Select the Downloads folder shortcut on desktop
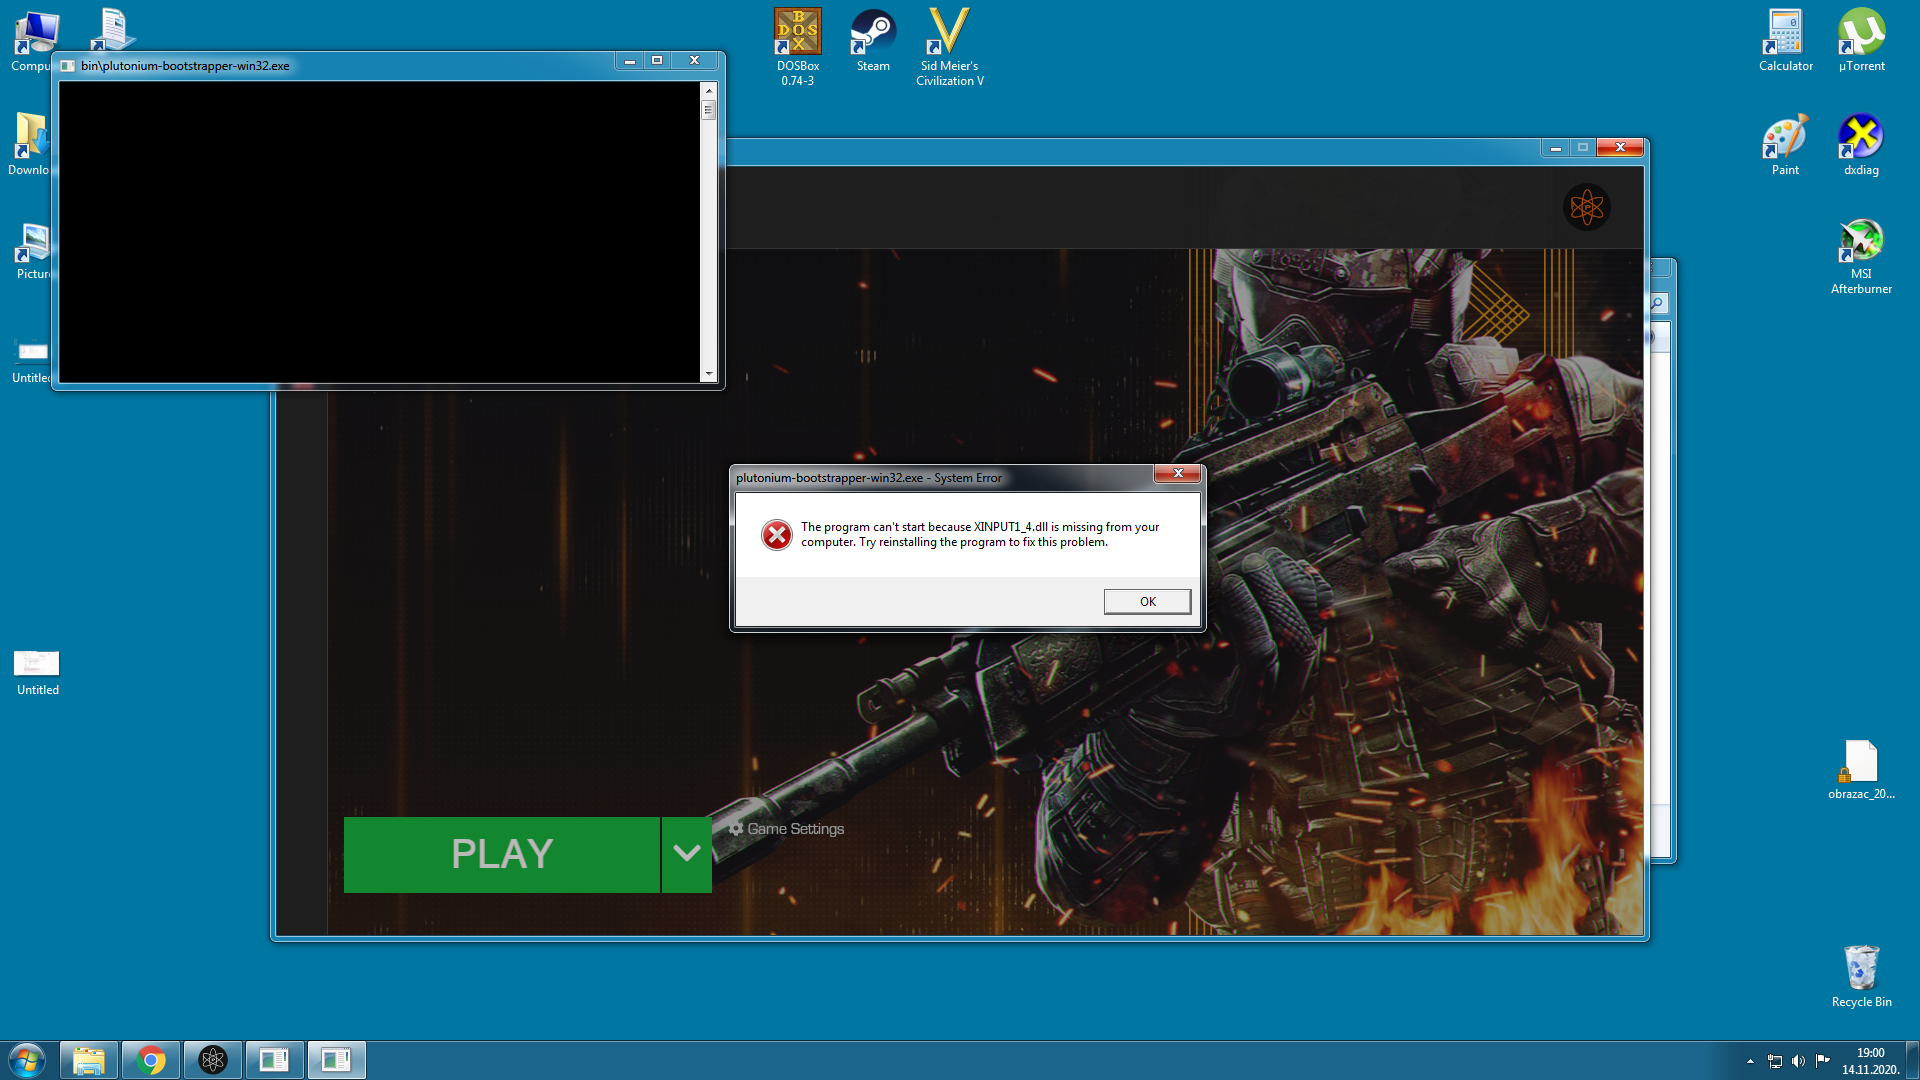The width and height of the screenshot is (1920, 1080). (29, 145)
